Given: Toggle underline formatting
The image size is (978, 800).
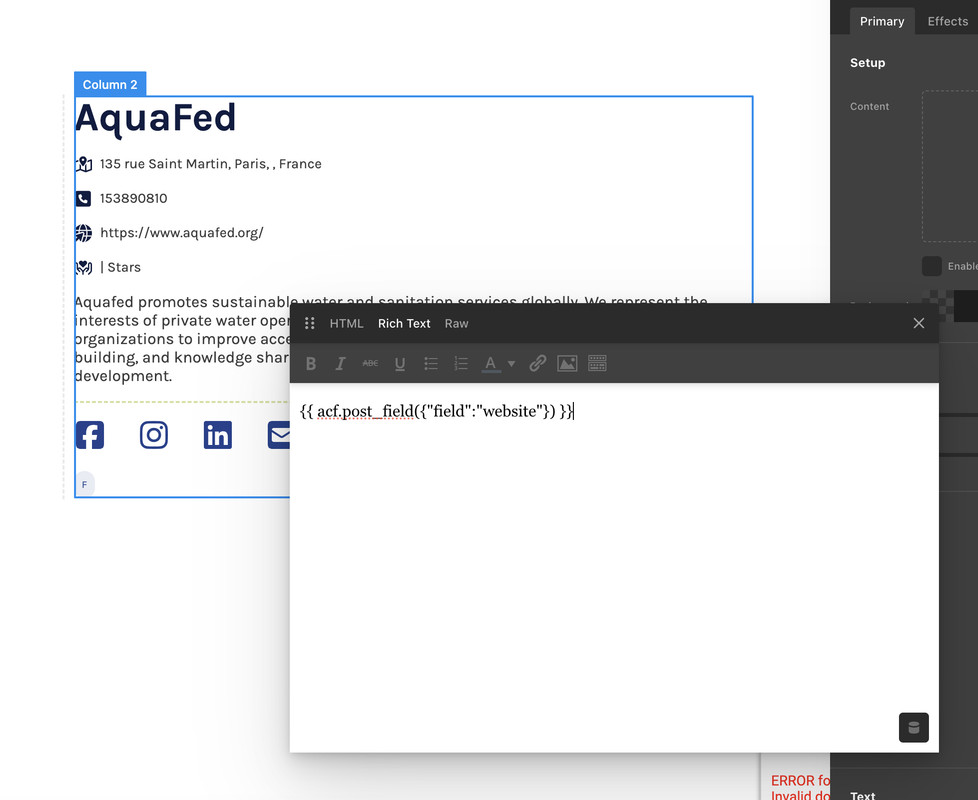Looking at the screenshot, I should click(x=400, y=364).
